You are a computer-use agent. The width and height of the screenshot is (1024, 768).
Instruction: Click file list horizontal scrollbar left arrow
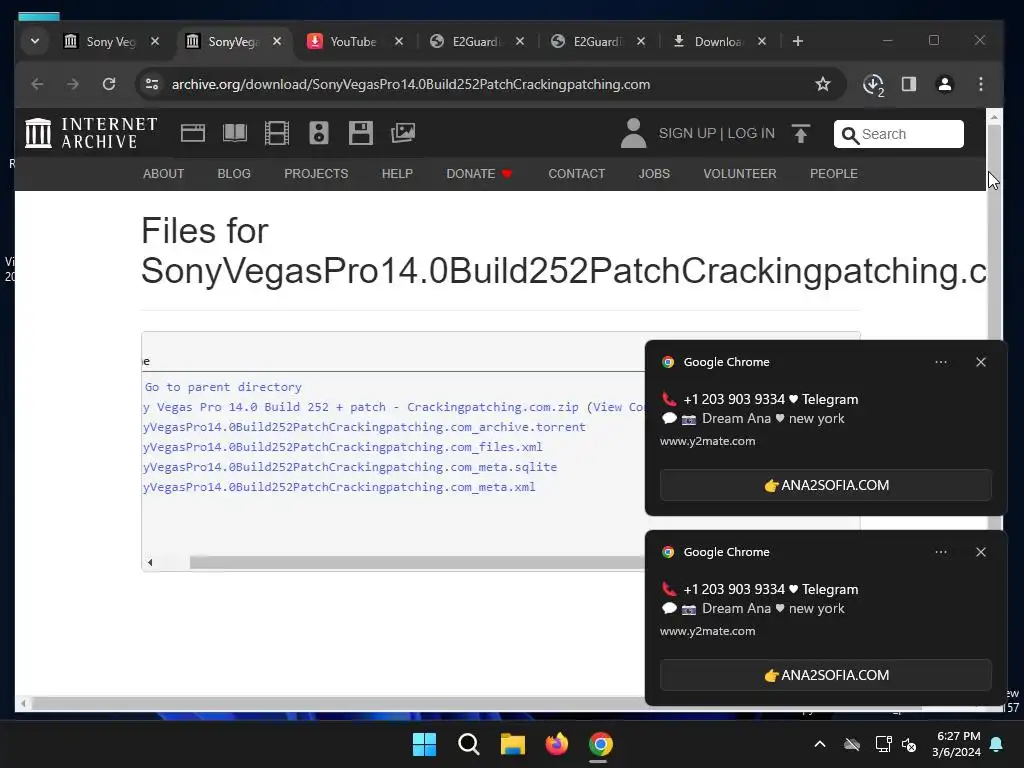[150, 562]
